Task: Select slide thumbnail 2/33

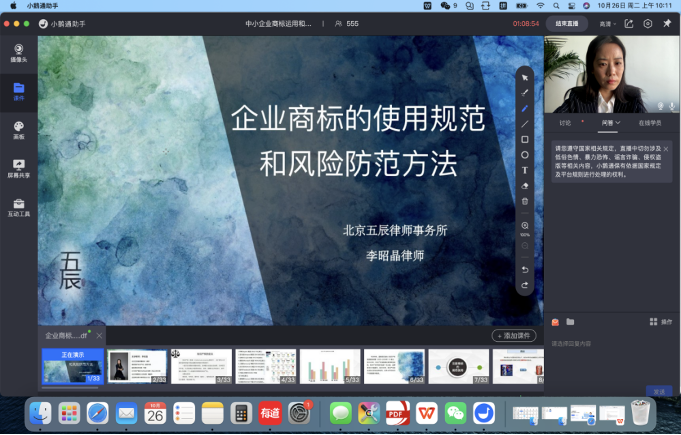Action: point(137,366)
